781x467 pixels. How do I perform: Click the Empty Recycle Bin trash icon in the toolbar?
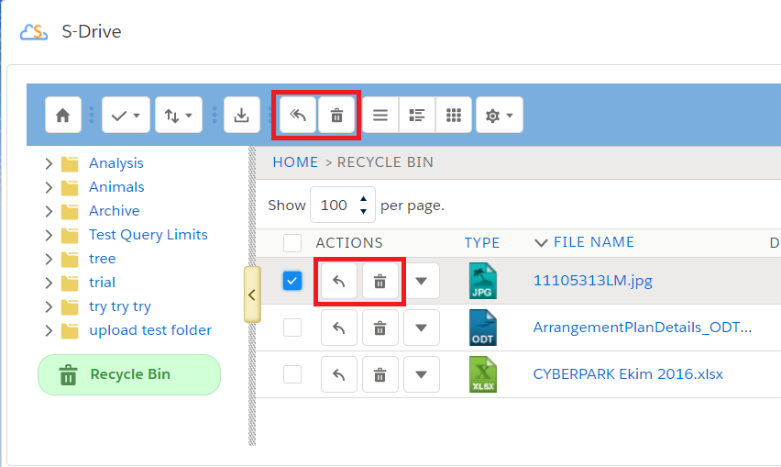[337, 116]
